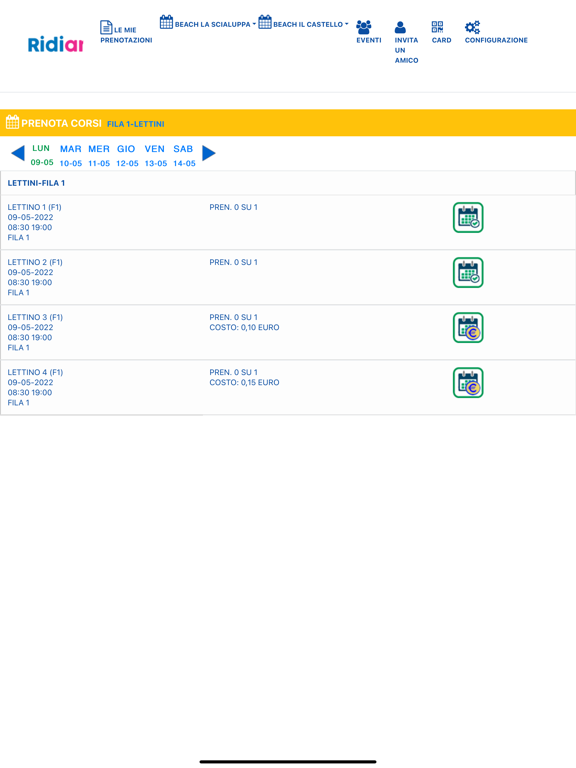Select Tuesday MAR 10-05
Viewport: 576px width, 768px height.
click(x=71, y=156)
